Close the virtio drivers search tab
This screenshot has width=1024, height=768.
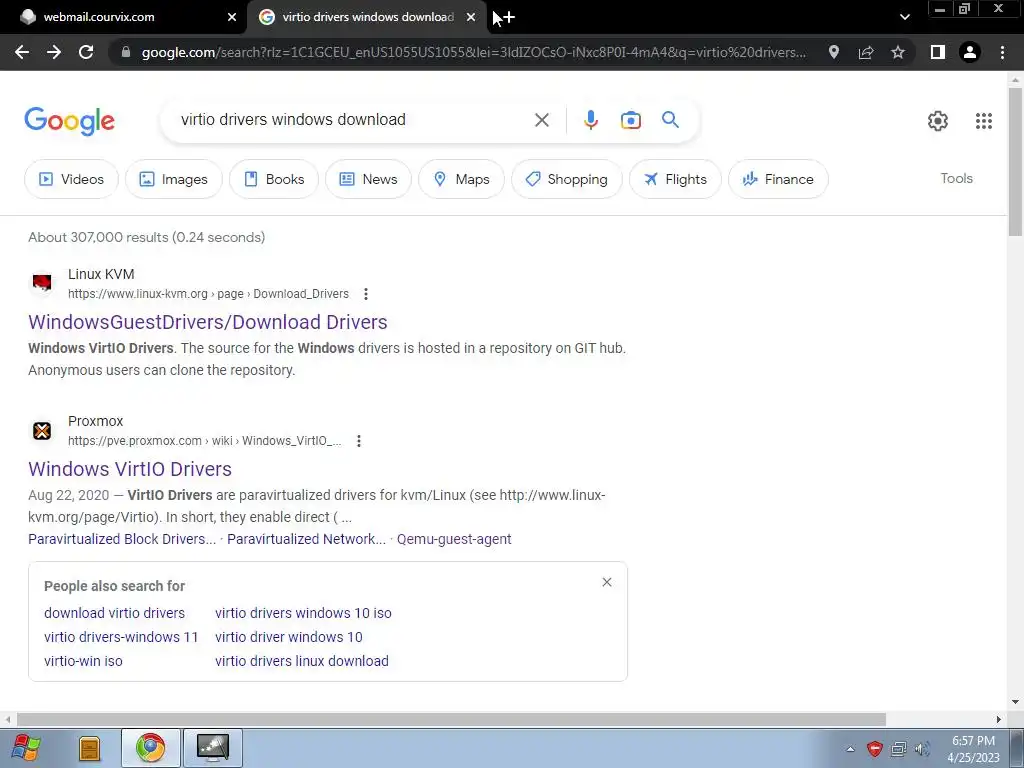[471, 17]
